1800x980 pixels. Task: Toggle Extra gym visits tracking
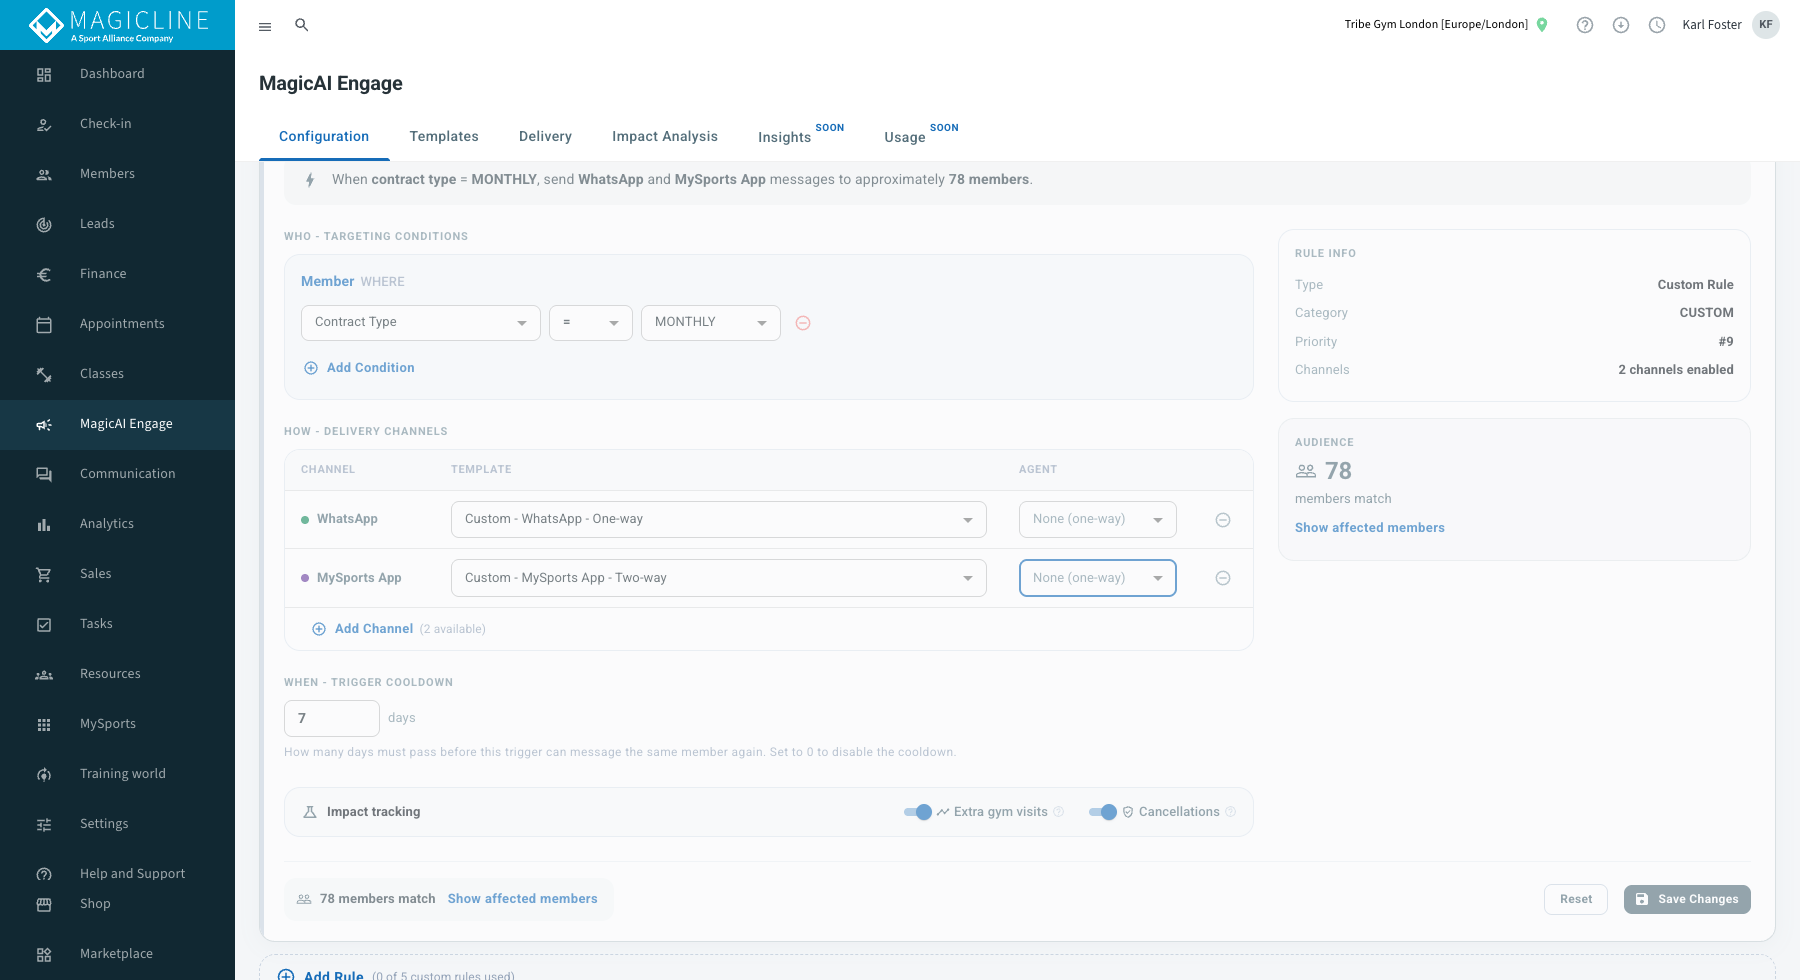point(918,812)
